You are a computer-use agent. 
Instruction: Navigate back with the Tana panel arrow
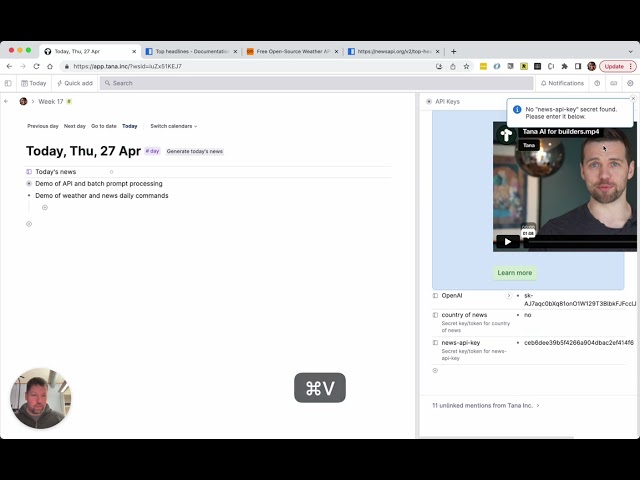tap(6, 101)
